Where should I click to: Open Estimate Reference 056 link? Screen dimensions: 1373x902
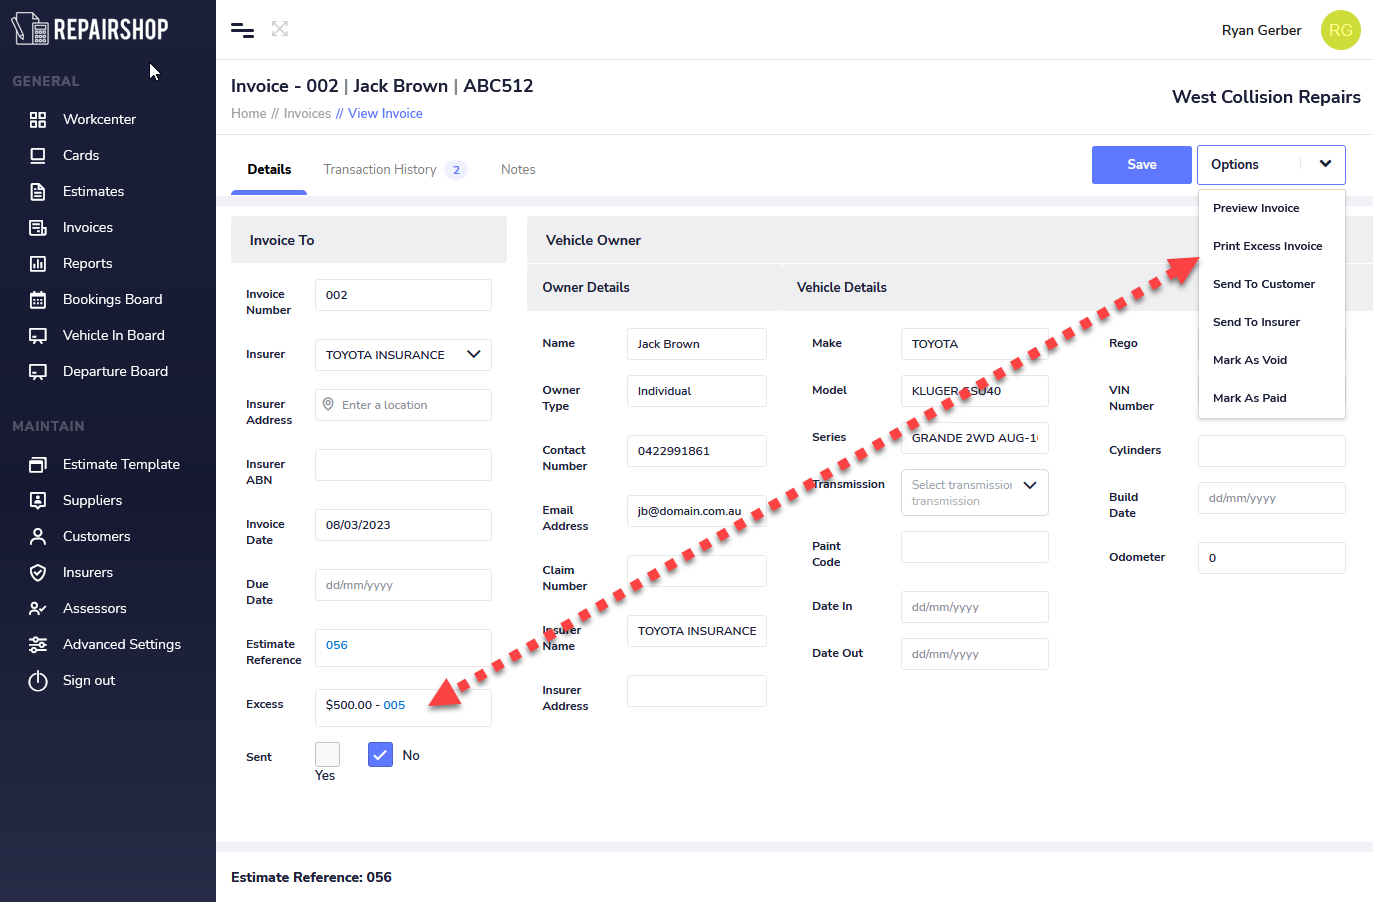337,645
